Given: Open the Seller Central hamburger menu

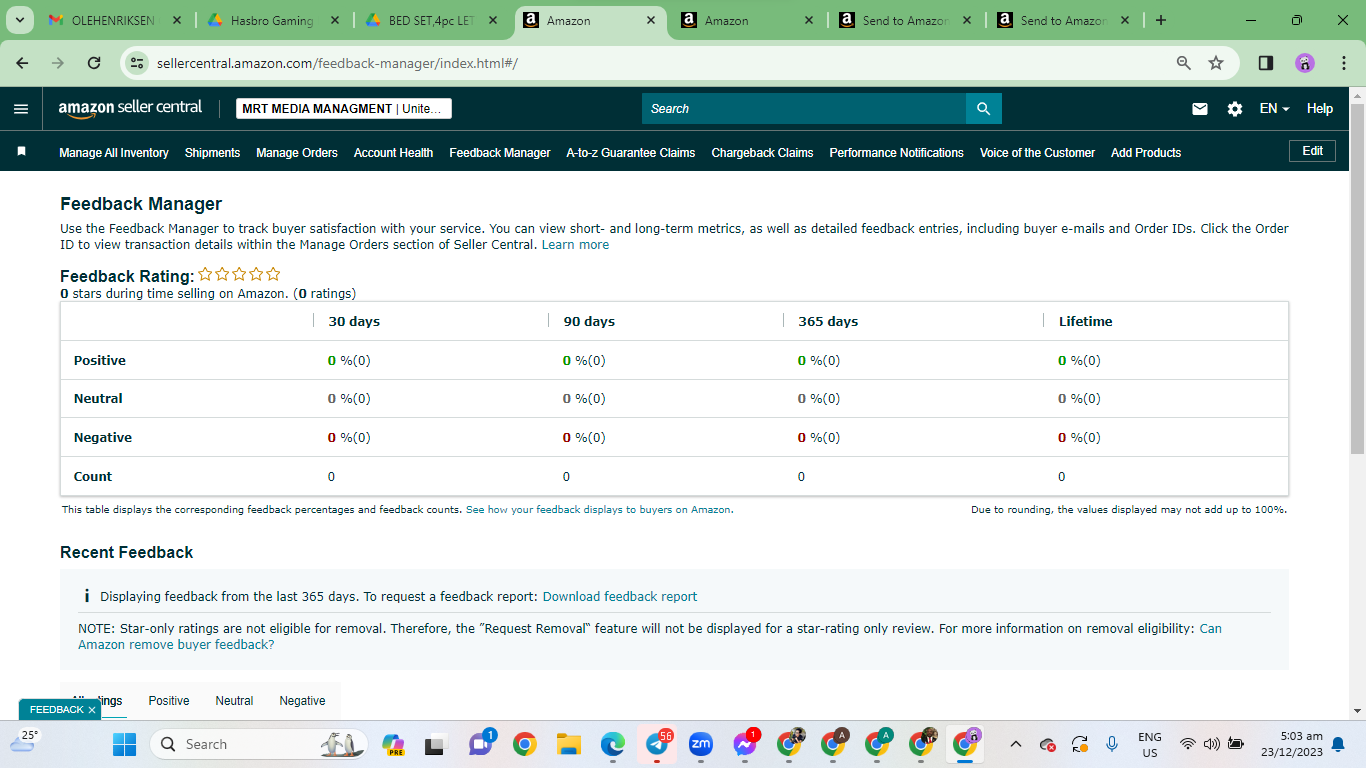Looking at the screenshot, I should coord(21,109).
